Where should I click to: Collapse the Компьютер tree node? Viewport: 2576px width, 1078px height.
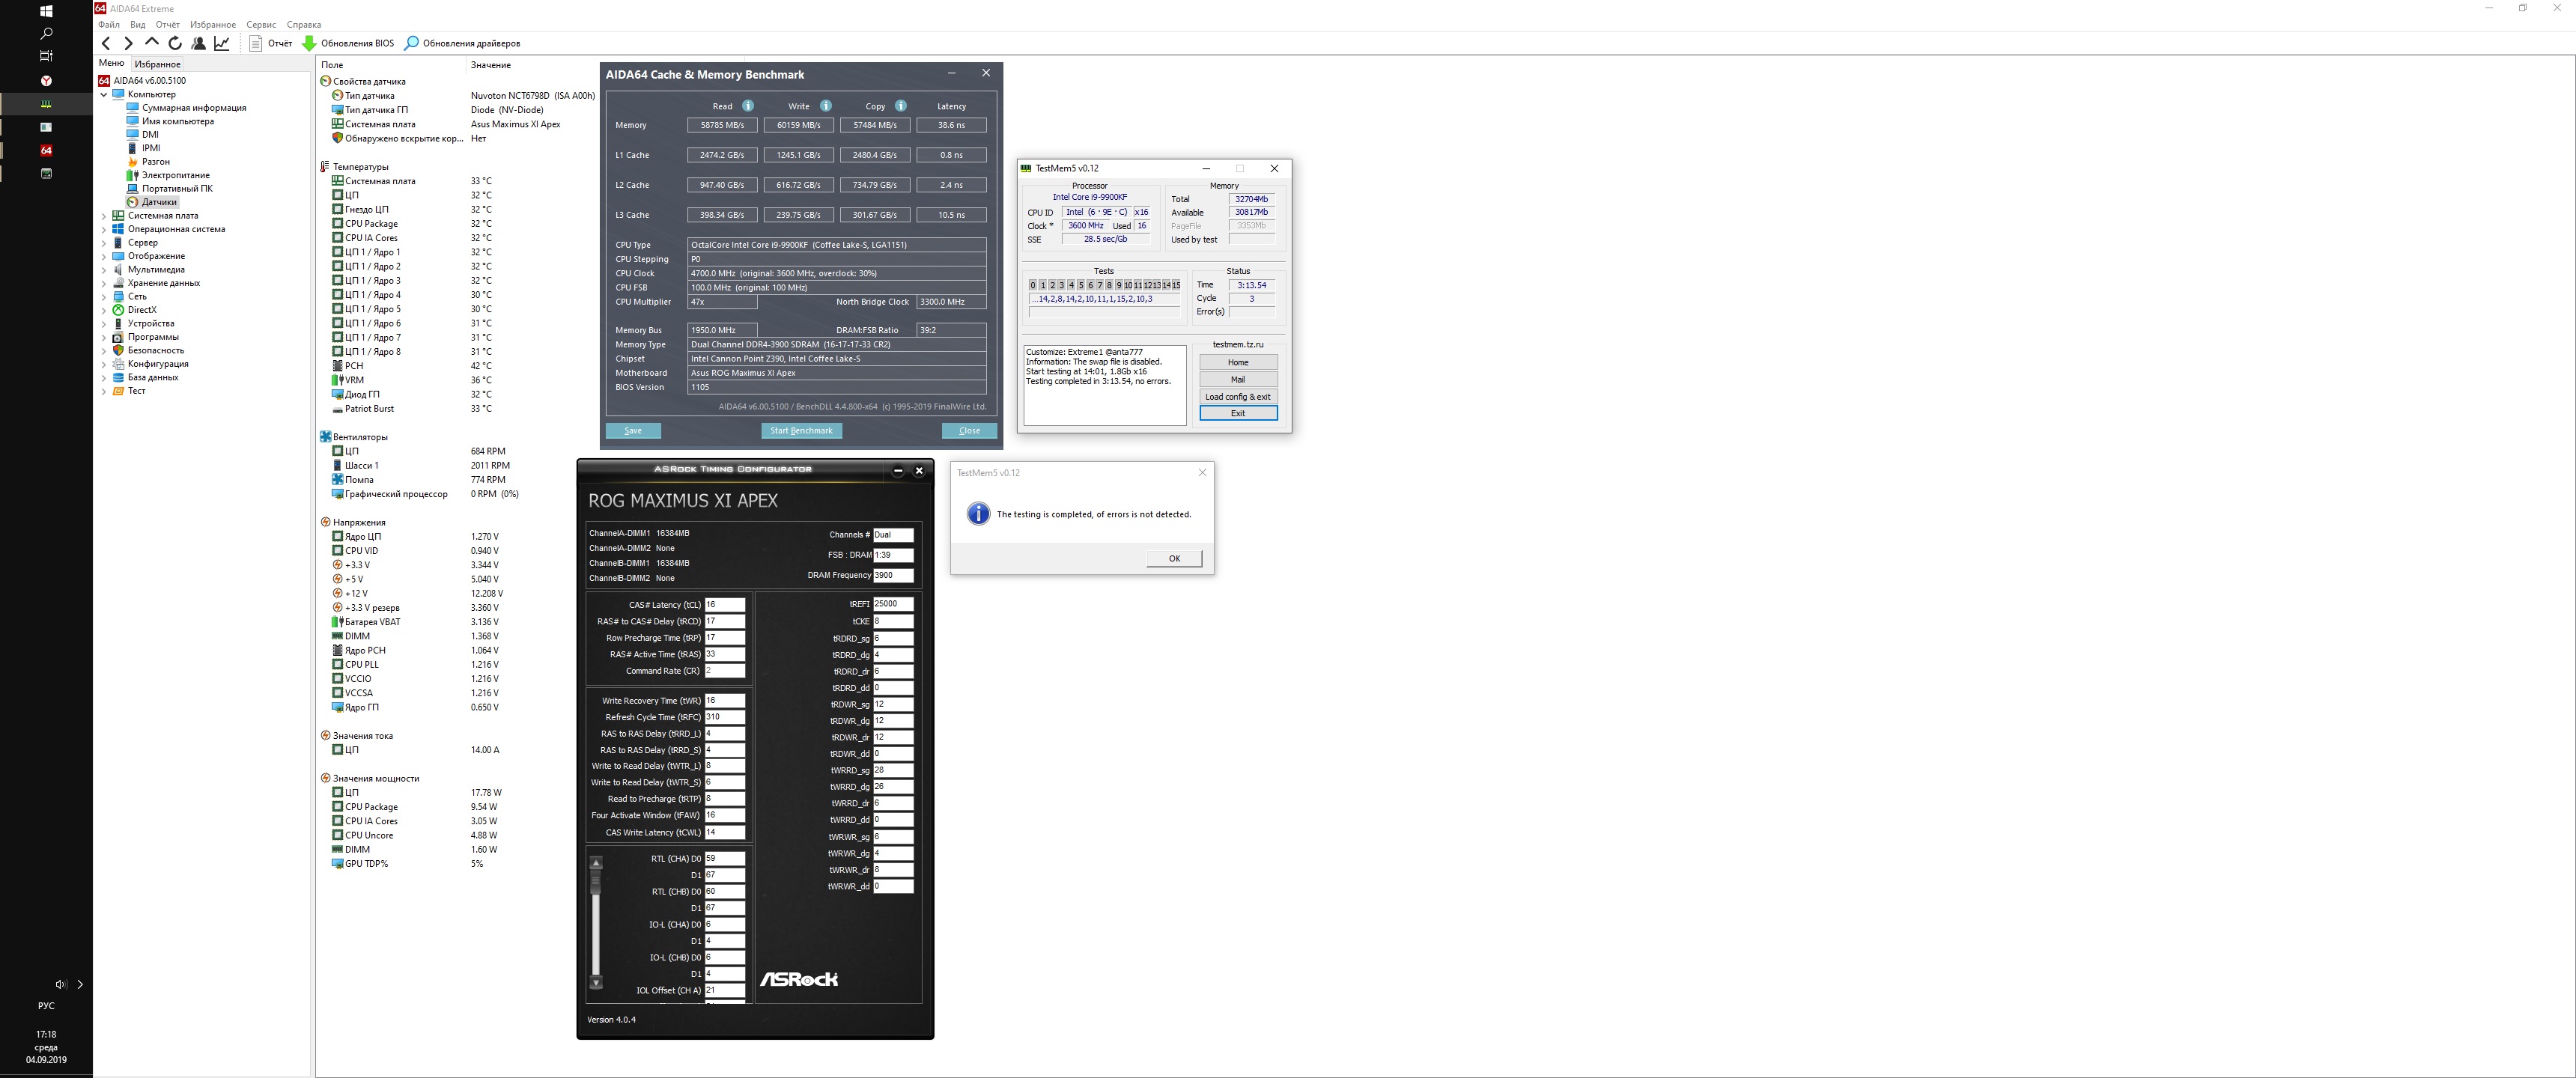[104, 94]
